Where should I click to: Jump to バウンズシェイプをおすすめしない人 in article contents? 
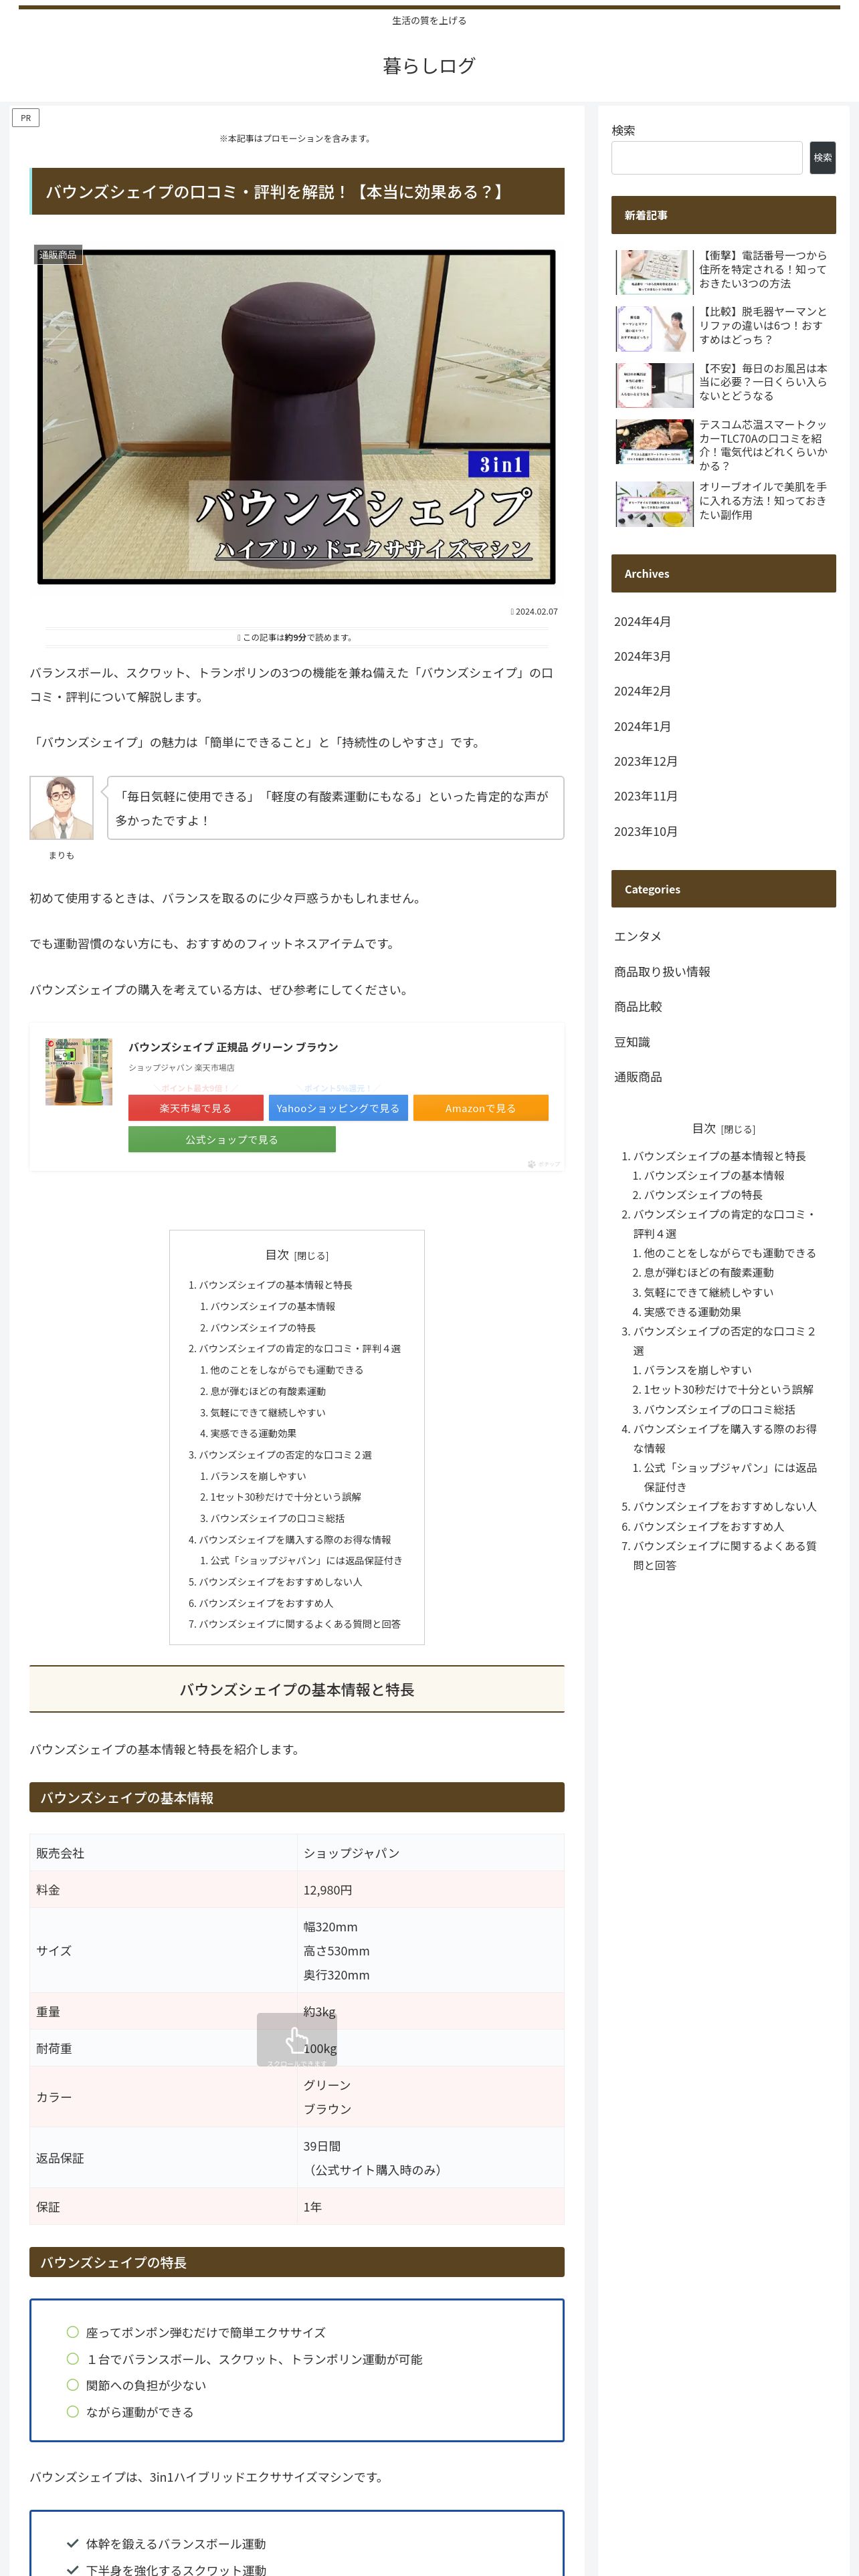tap(280, 1583)
